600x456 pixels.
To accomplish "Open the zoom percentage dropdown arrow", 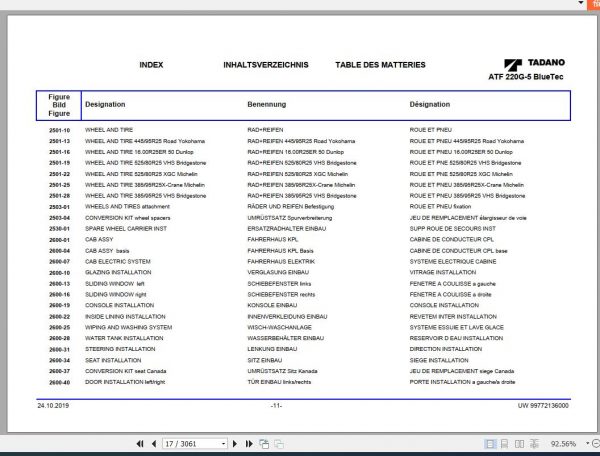I will point(587,443).
